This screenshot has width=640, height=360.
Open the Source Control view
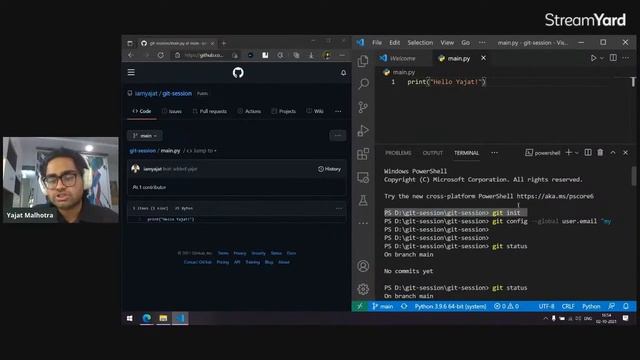(x=363, y=107)
